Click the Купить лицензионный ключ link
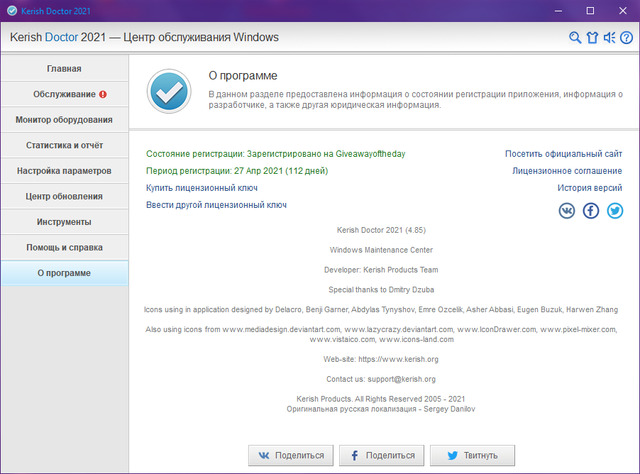This screenshot has width=640, height=474. (x=201, y=187)
